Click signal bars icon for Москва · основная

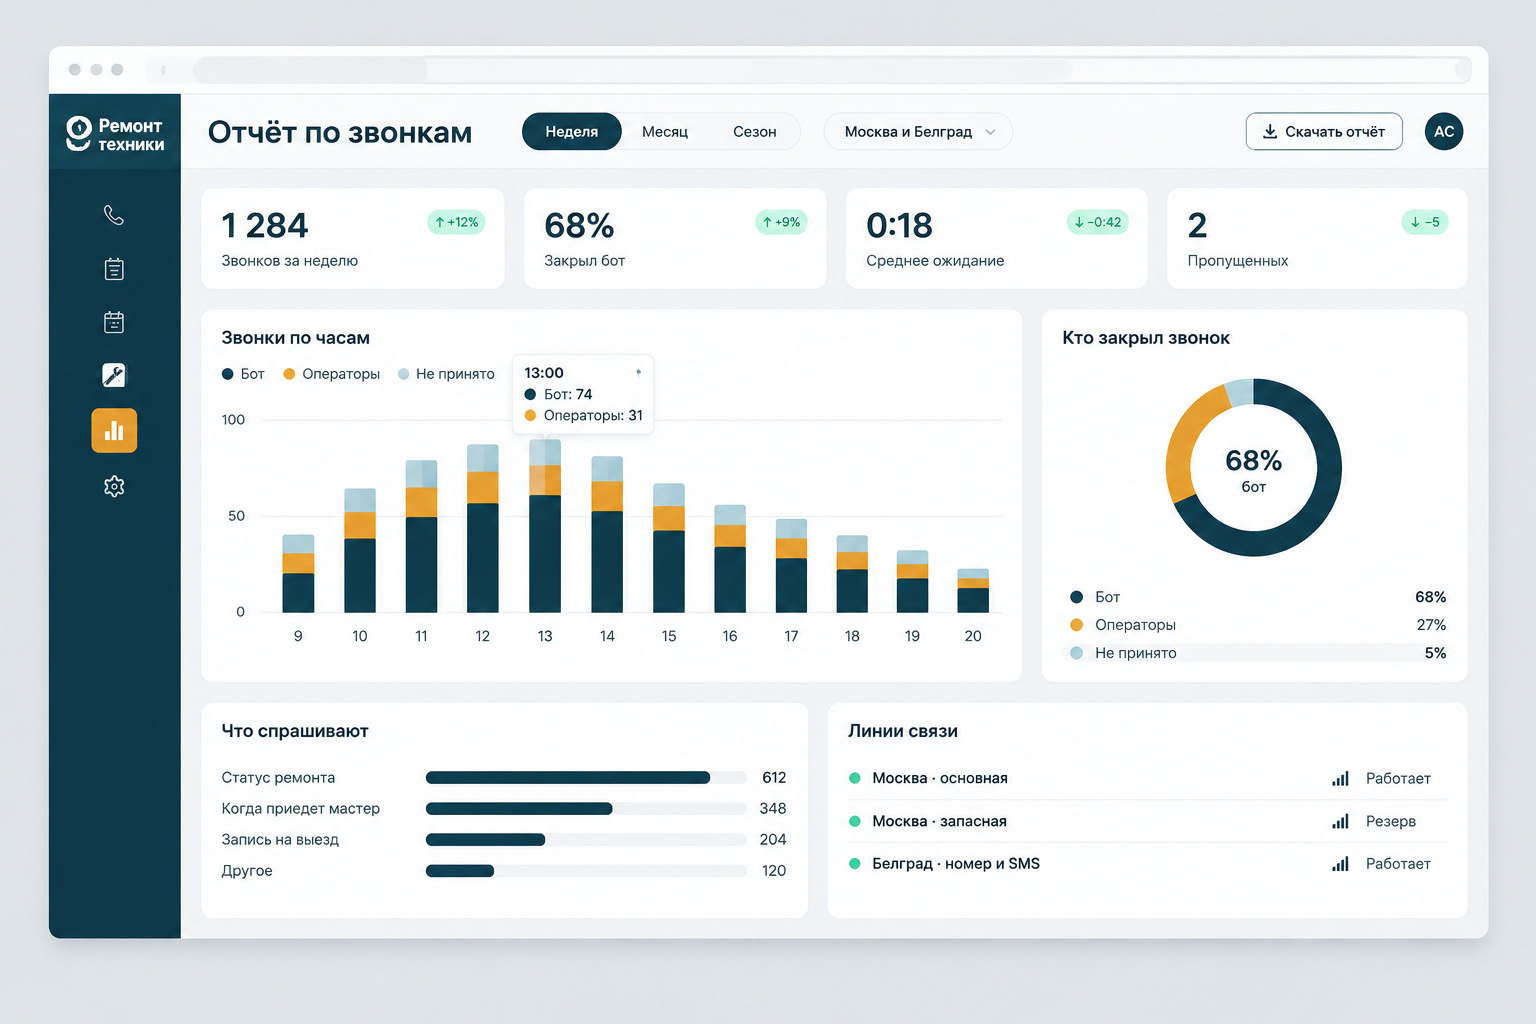pyautogui.click(x=1340, y=778)
